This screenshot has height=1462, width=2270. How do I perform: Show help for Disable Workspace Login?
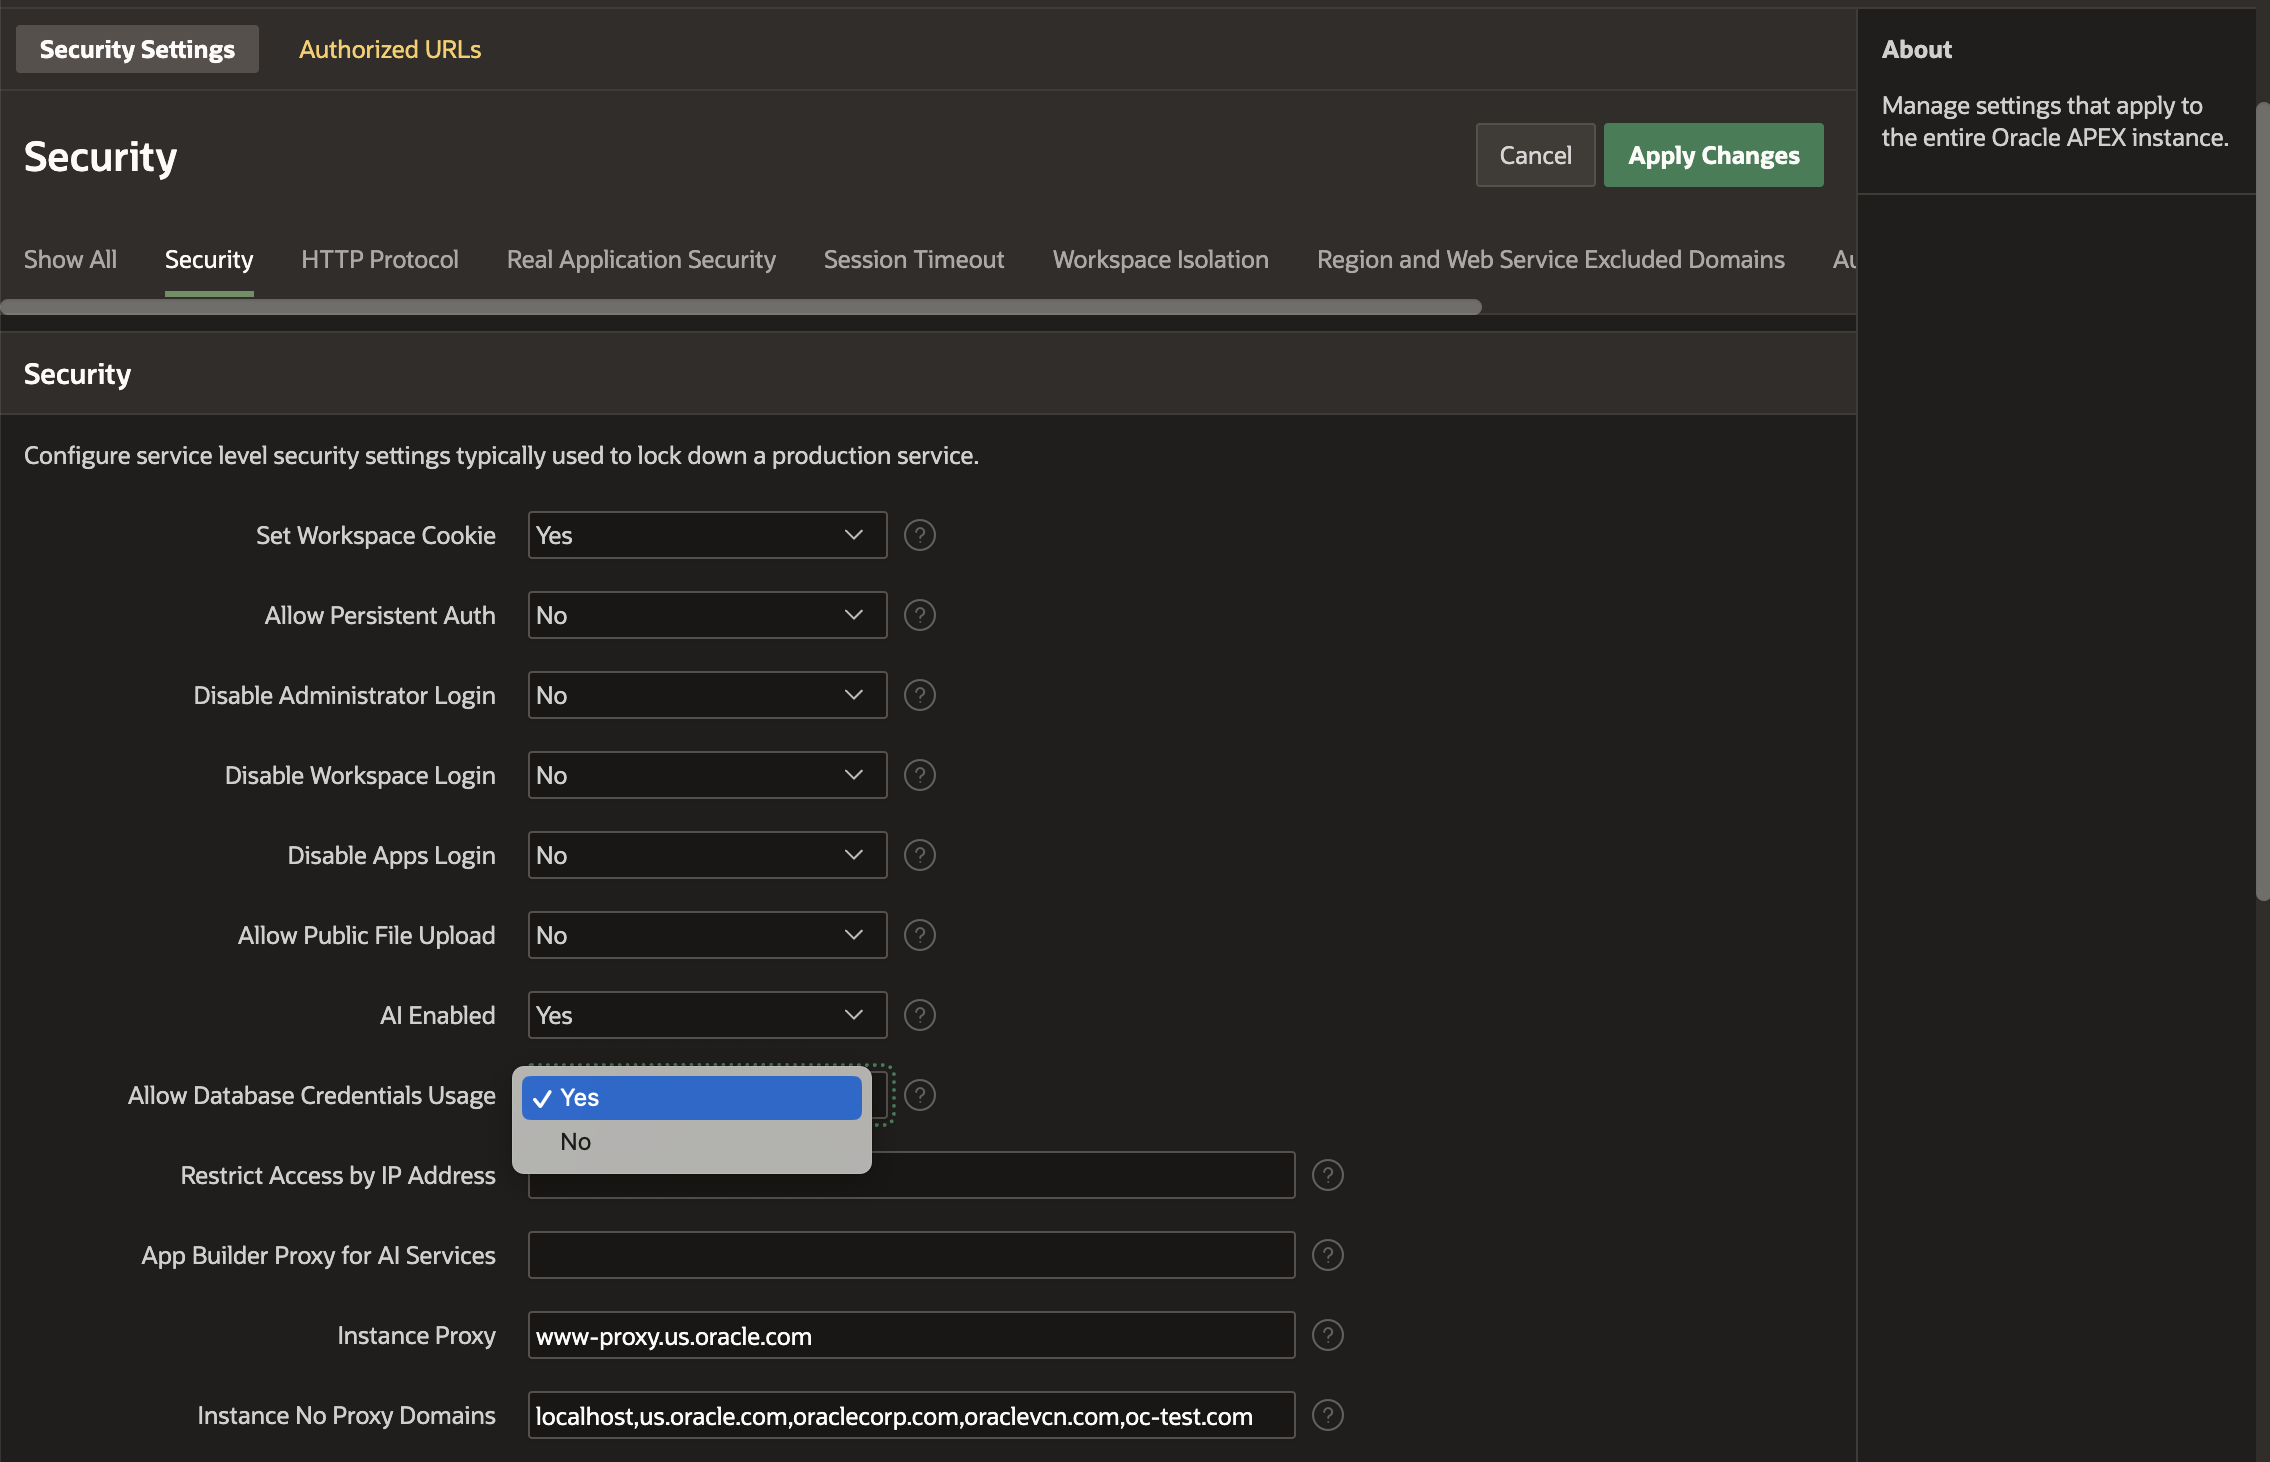(919, 775)
